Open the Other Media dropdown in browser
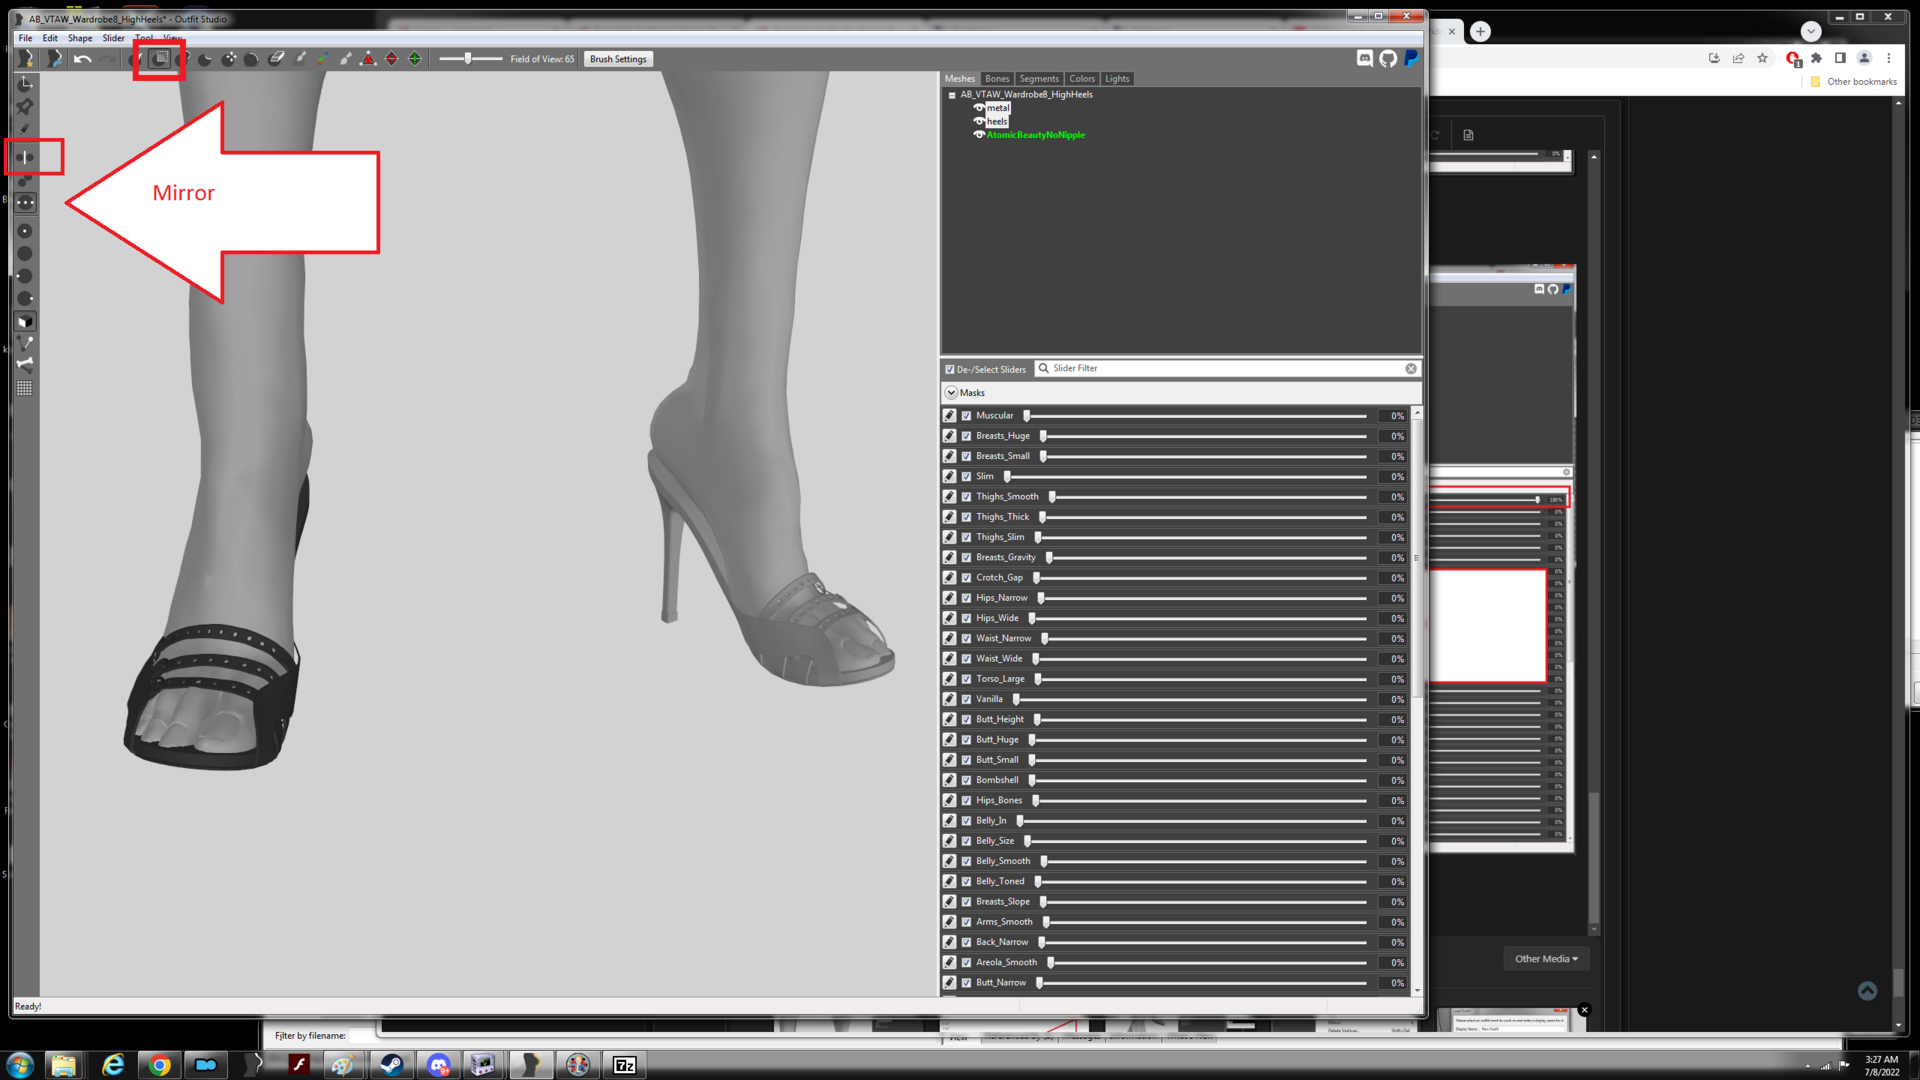The width and height of the screenshot is (1920, 1080). [1546, 959]
